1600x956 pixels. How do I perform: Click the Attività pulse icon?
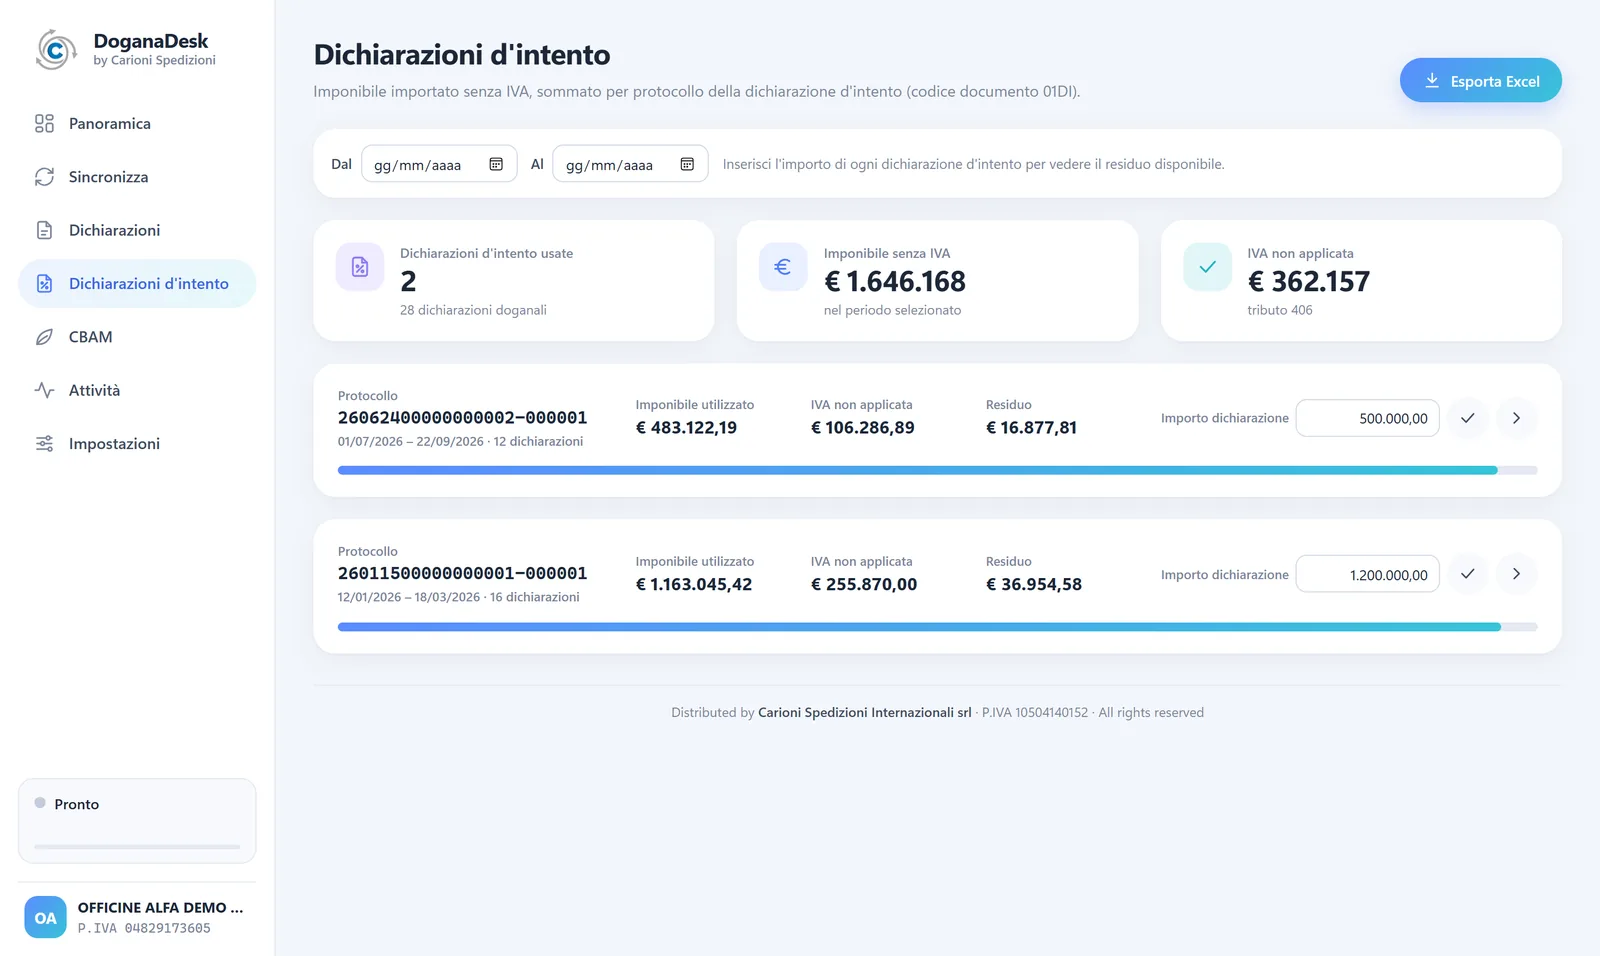tap(44, 390)
